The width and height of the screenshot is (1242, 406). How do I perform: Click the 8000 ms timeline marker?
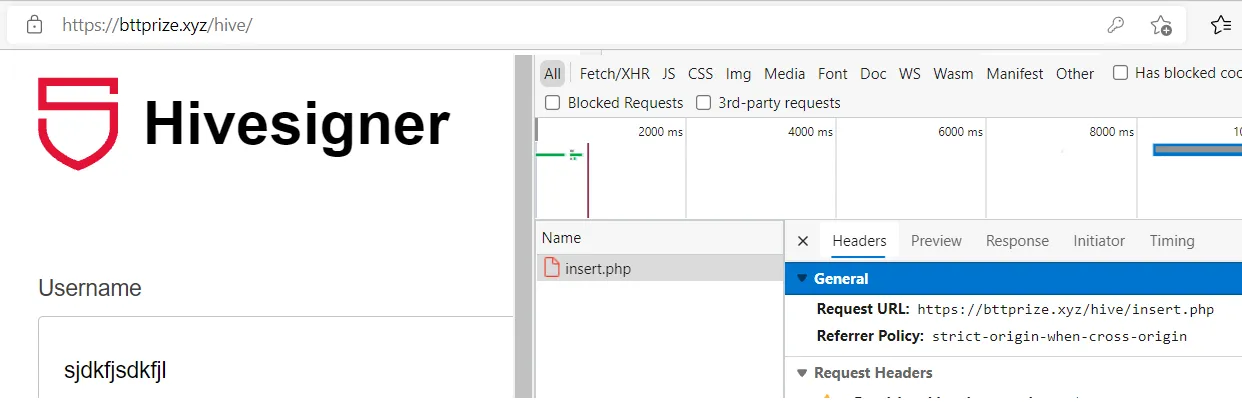[x=1111, y=131]
